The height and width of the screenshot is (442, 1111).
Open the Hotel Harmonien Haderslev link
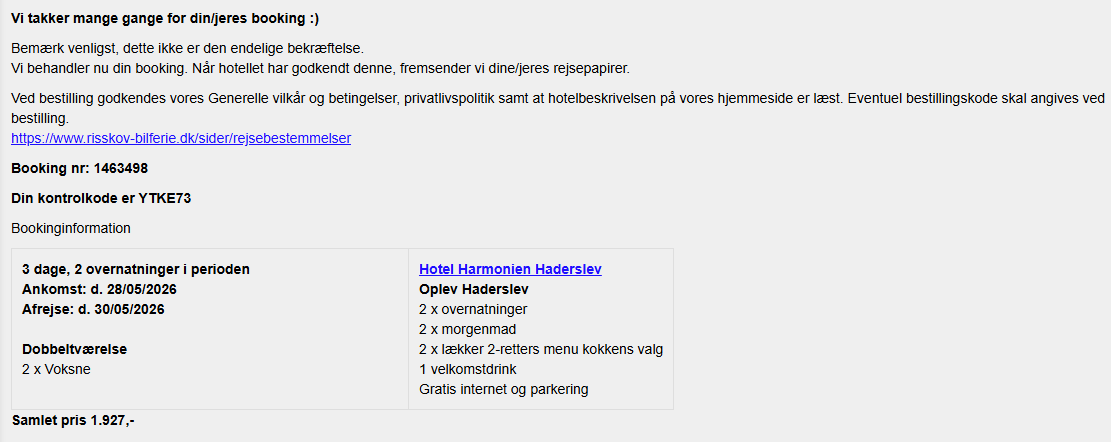[x=510, y=269]
